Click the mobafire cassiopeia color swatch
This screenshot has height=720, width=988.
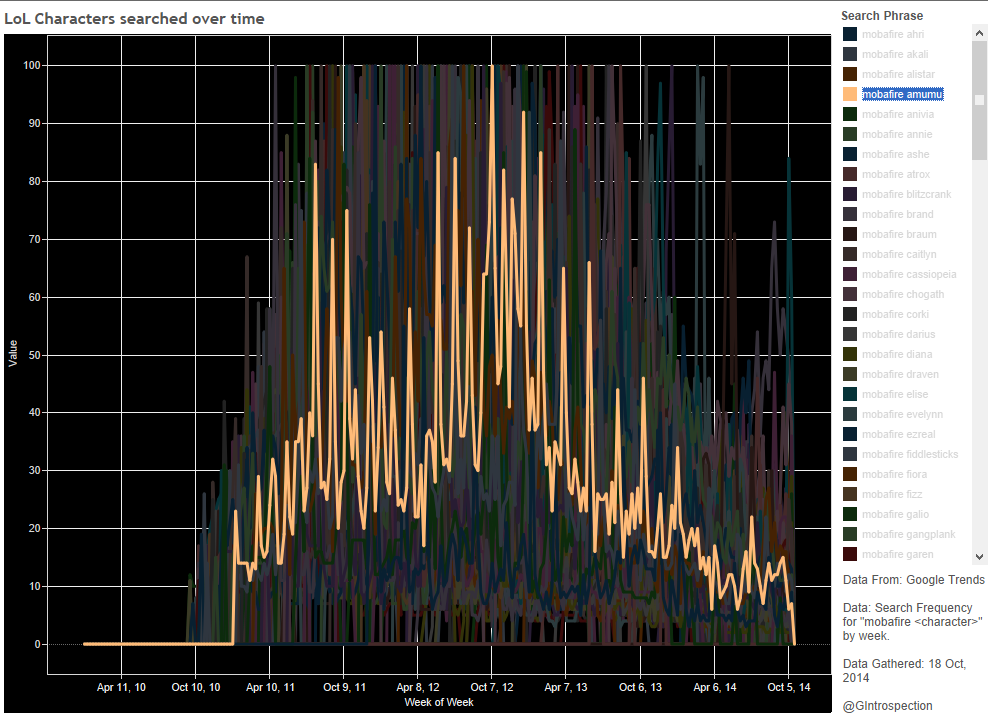tap(850, 274)
